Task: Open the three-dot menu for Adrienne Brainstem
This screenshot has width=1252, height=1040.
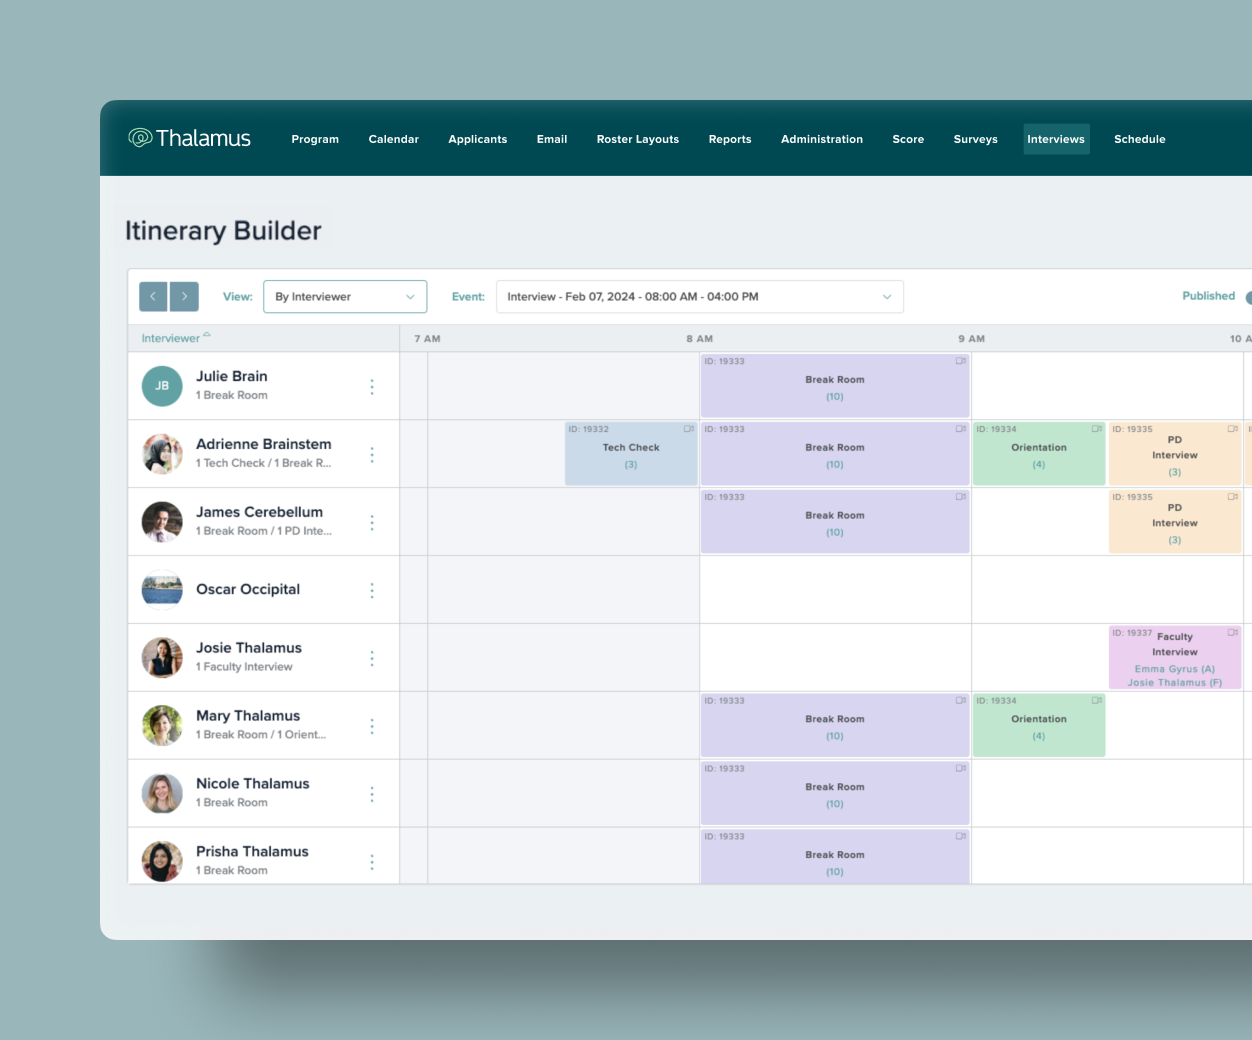Action: [x=371, y=454]
